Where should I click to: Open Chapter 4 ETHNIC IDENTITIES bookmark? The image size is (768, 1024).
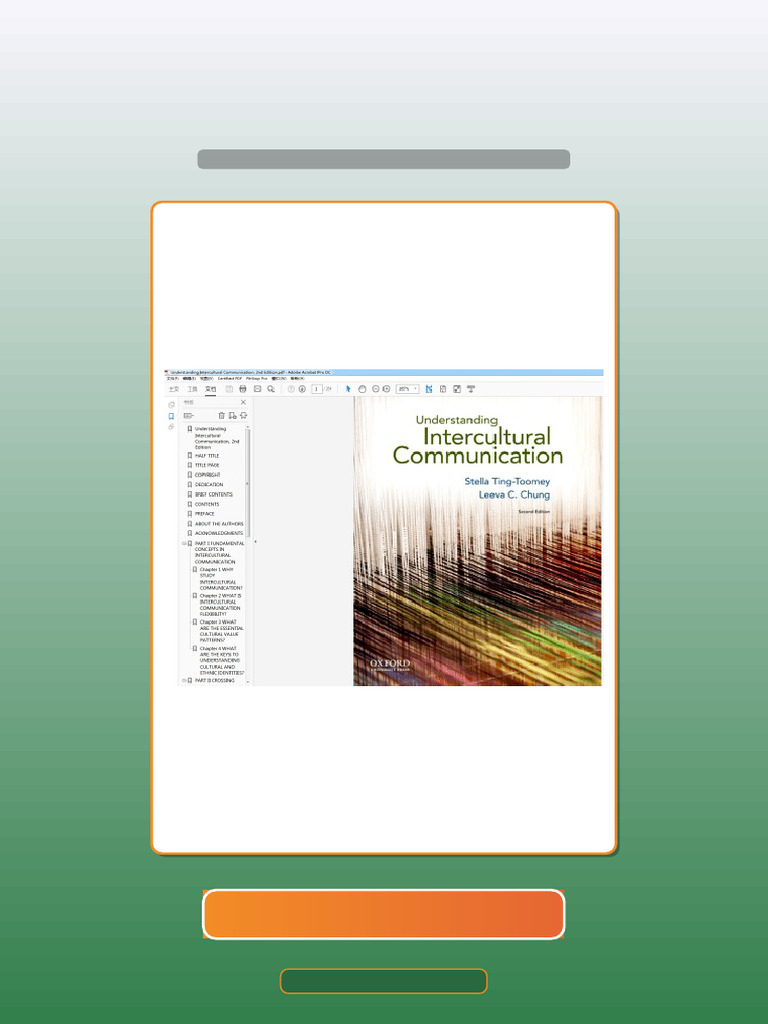tap(221, 660)
